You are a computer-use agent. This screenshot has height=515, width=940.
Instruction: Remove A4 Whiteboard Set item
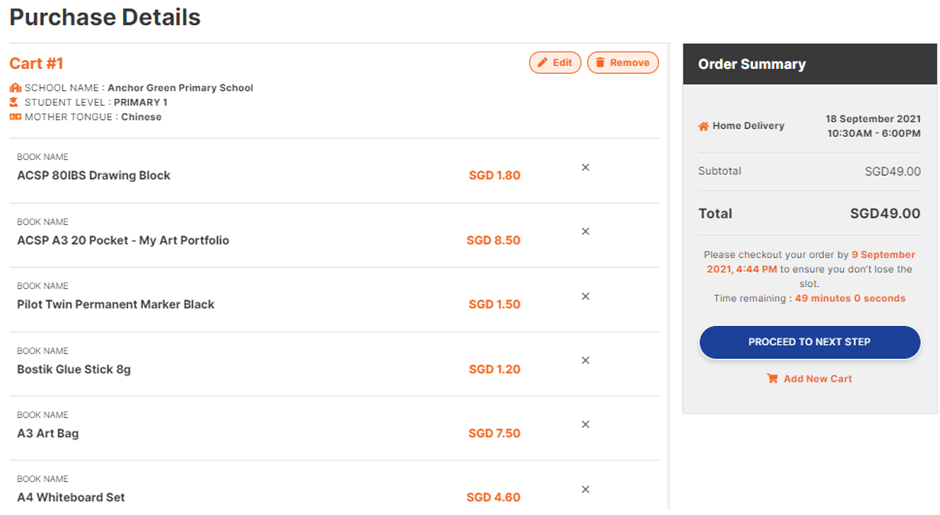click(x=586, y=489)
